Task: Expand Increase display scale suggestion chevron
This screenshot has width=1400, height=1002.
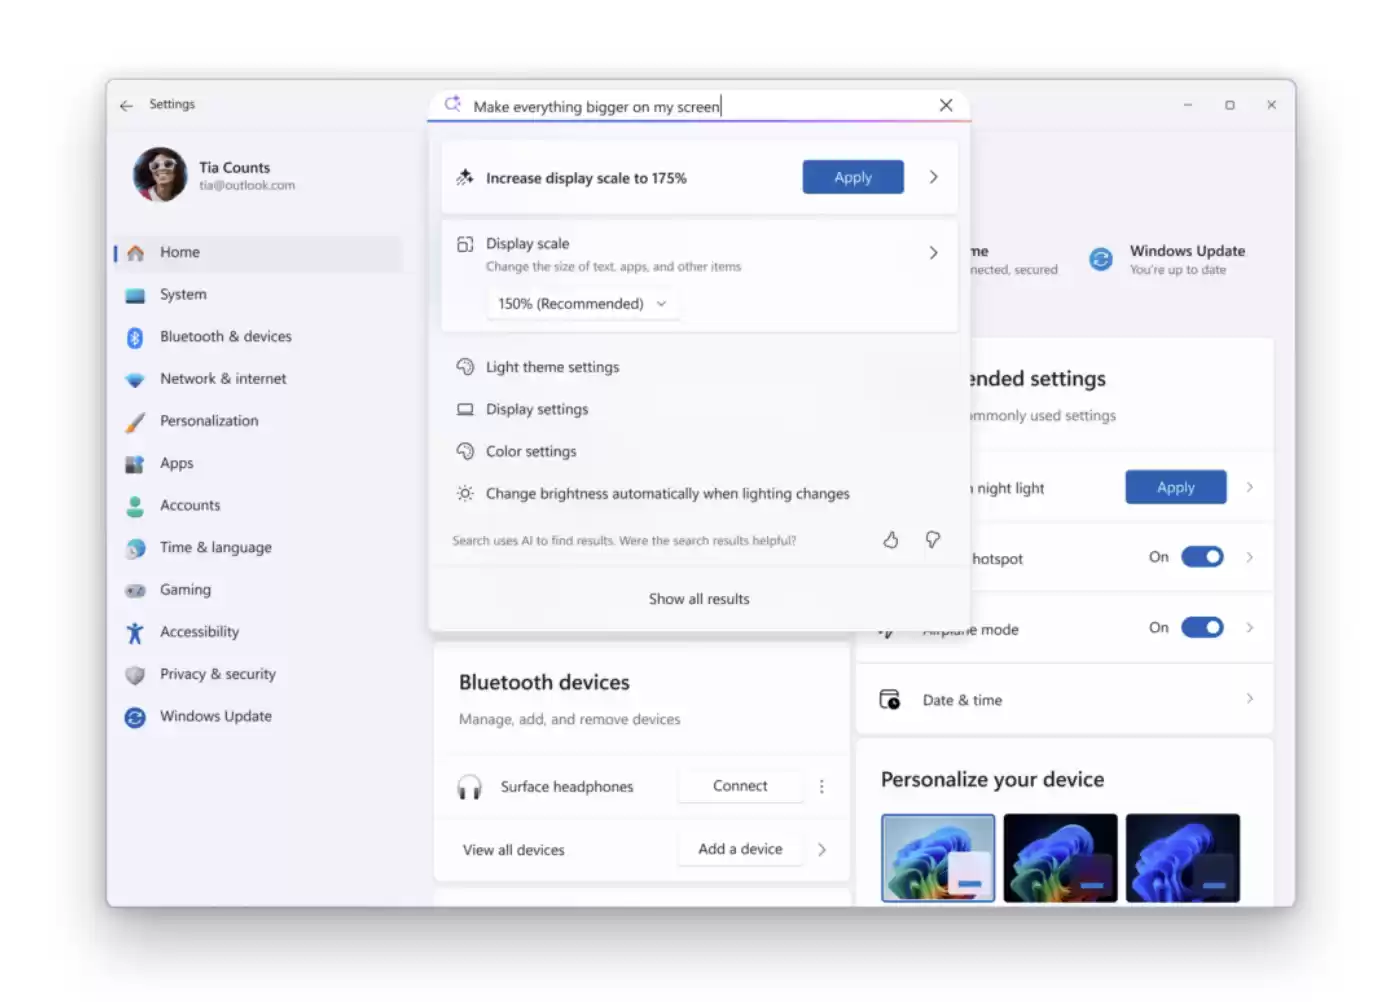Action: point(933,177)
